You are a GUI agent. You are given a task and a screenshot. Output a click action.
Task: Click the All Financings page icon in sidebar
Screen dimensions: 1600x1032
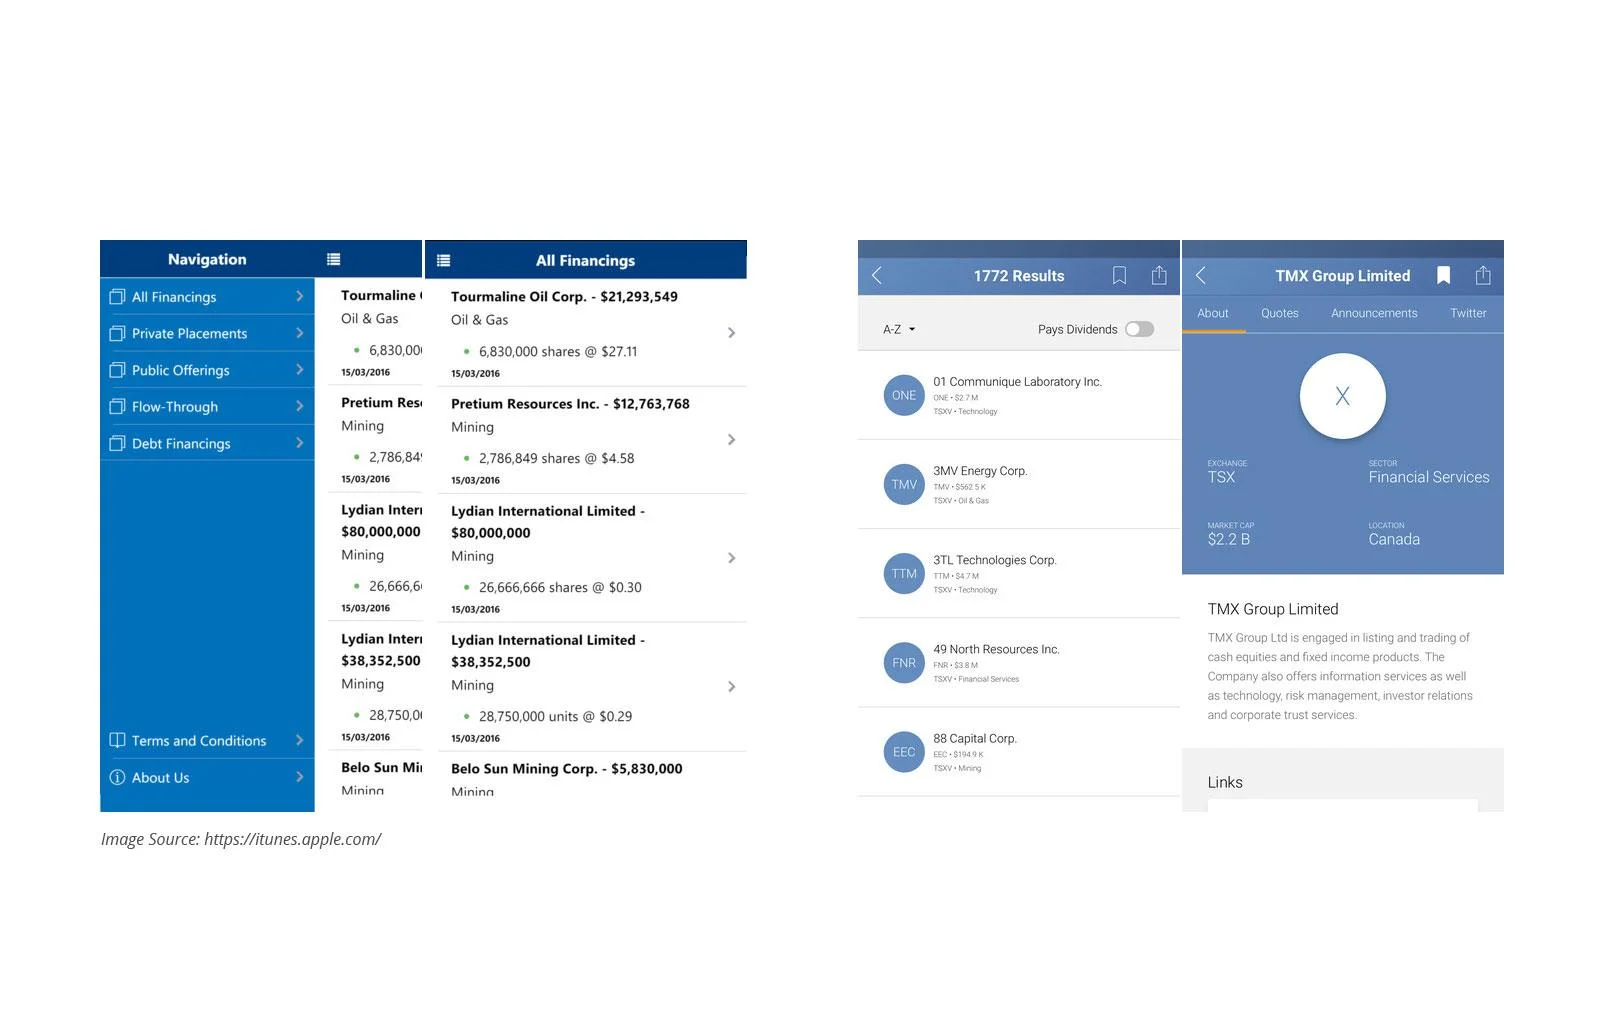pyautogui.click(x=117, y=297)
